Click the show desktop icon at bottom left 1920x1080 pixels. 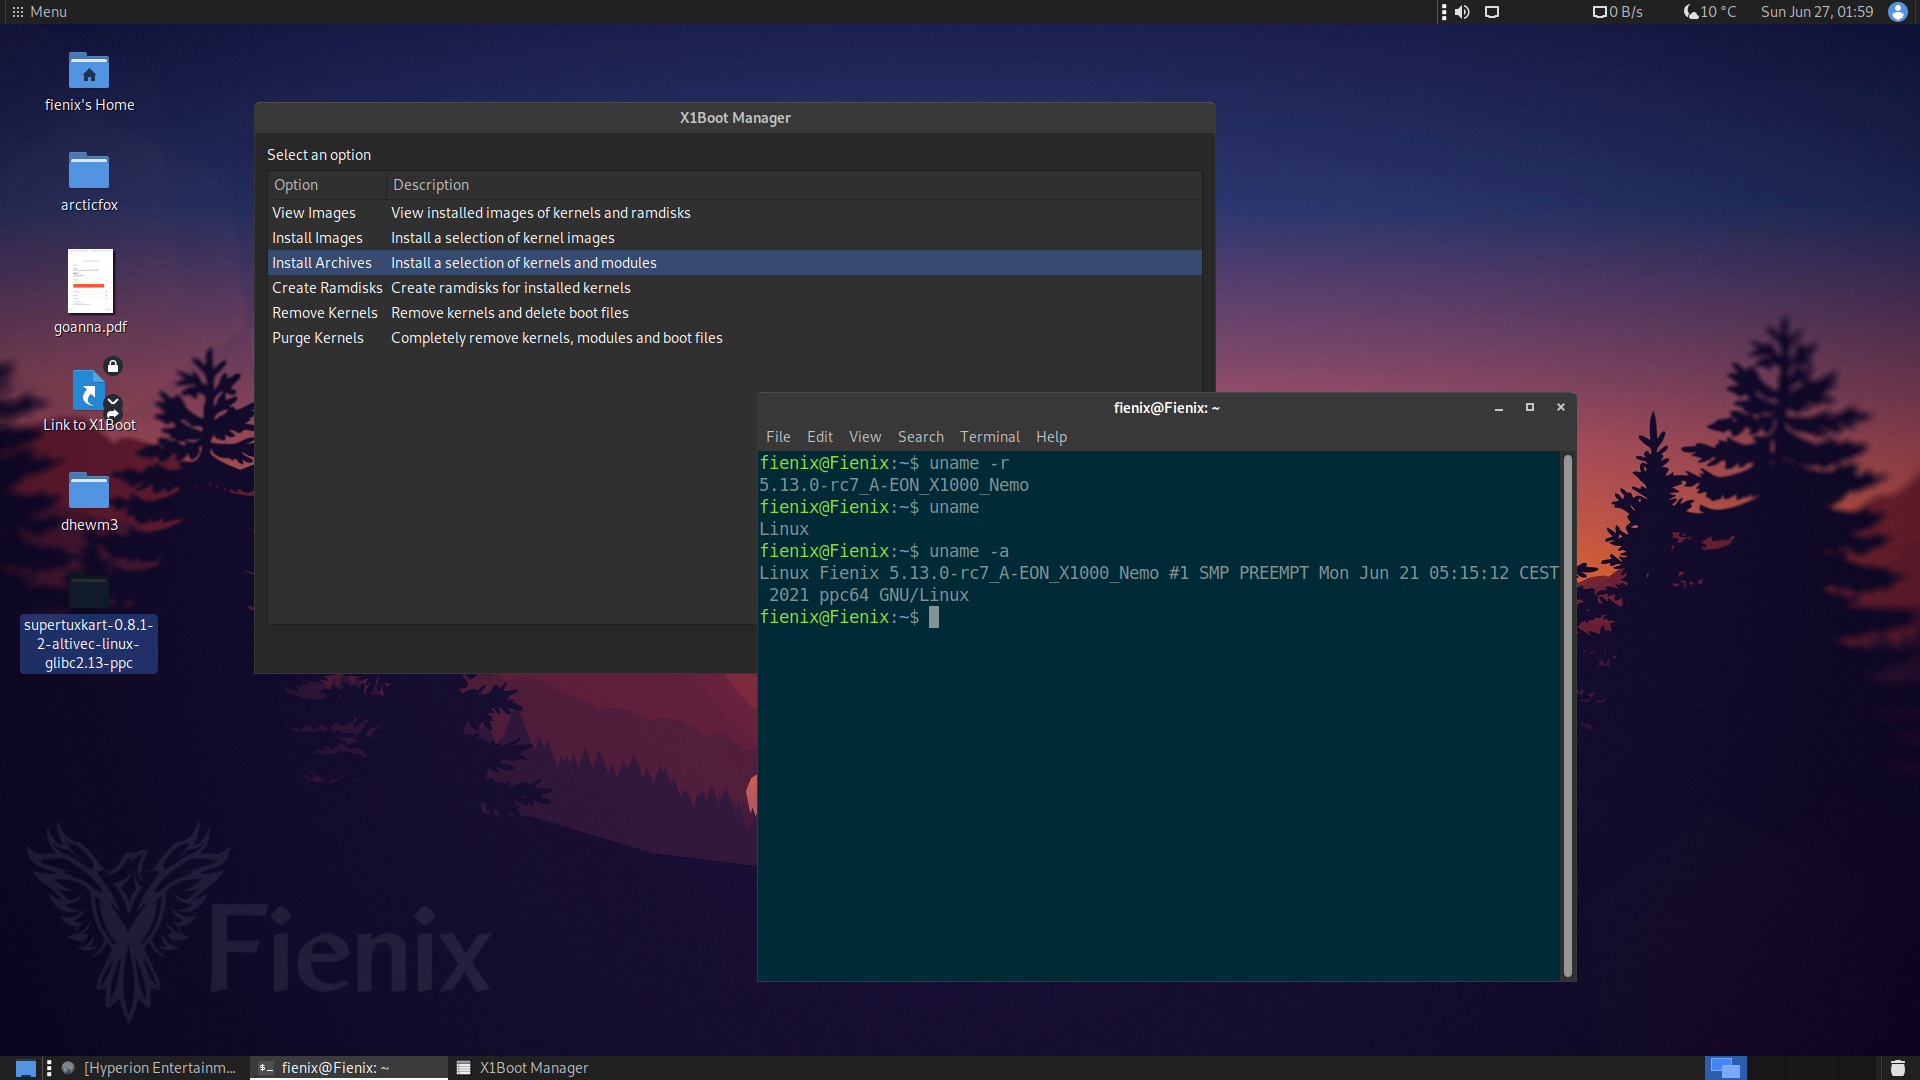tap(26, 1068)
